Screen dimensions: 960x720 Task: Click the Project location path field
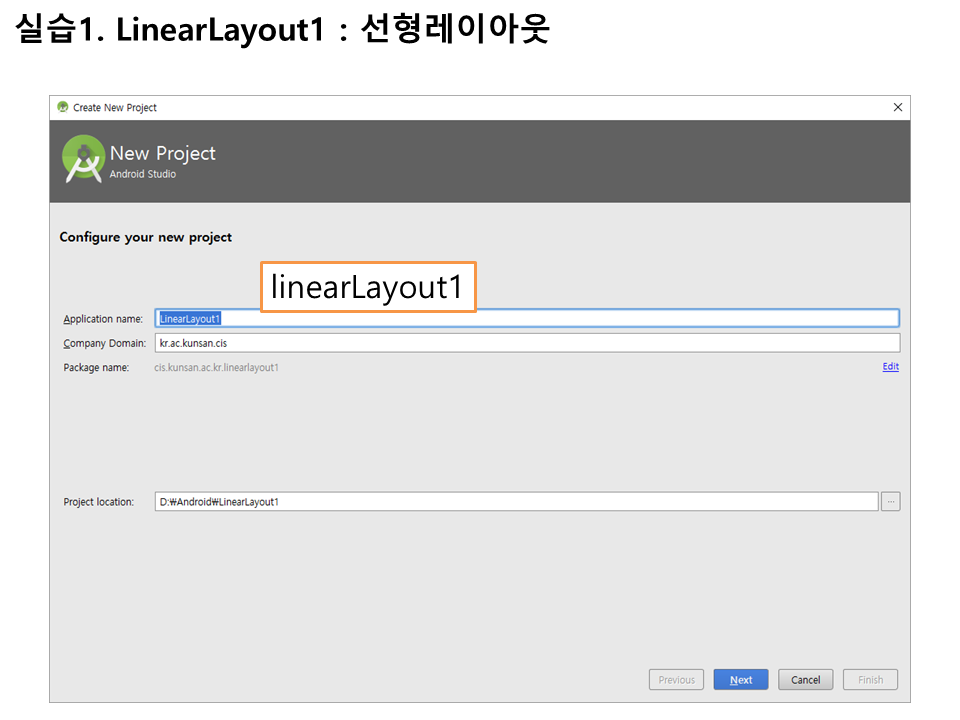(x=516, y=502)
